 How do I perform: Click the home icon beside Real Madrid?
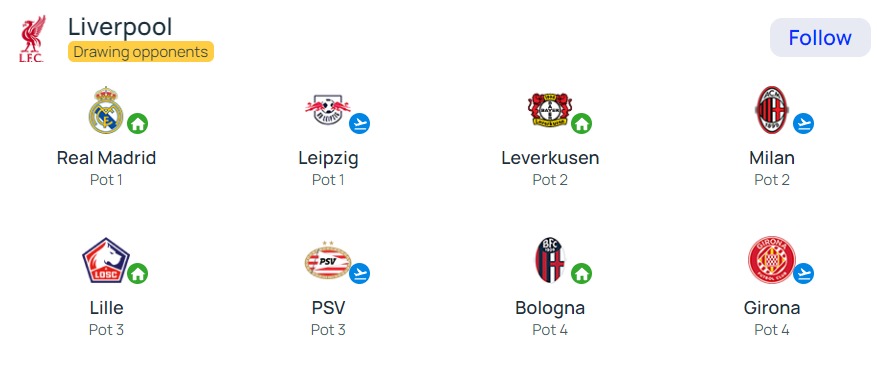click(138, 124)
